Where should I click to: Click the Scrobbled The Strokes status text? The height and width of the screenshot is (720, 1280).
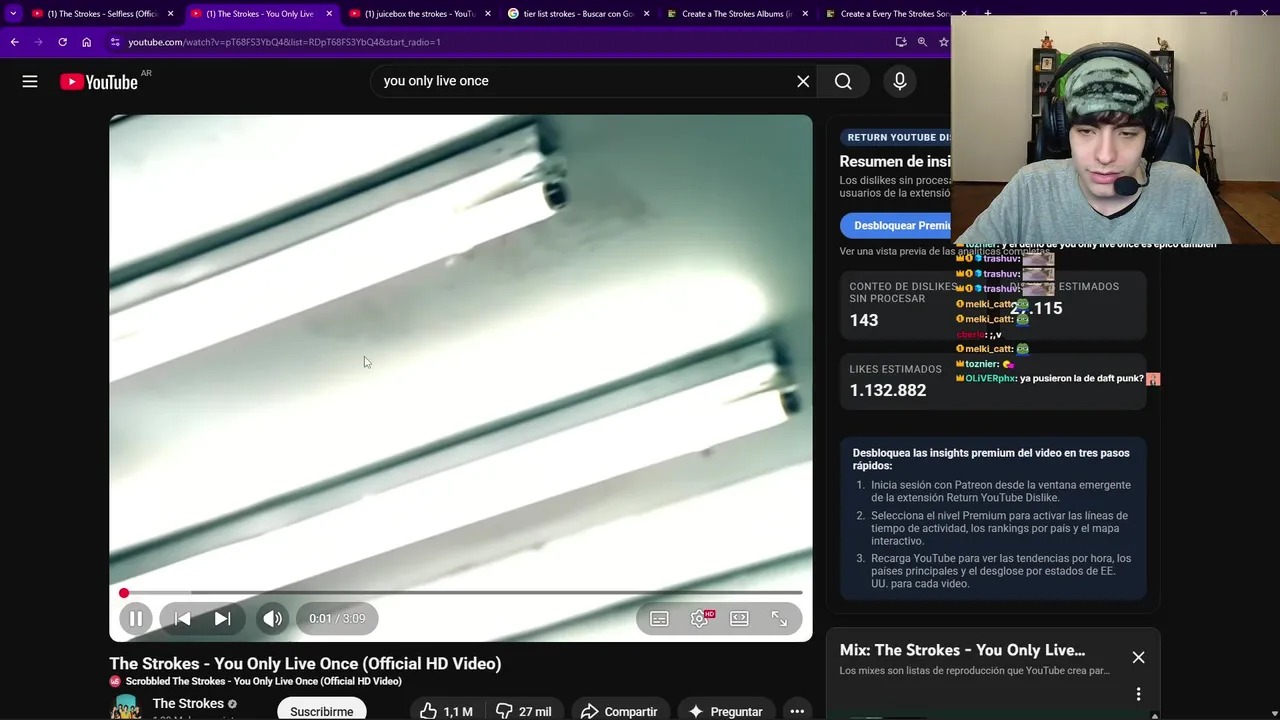[263, 682]
